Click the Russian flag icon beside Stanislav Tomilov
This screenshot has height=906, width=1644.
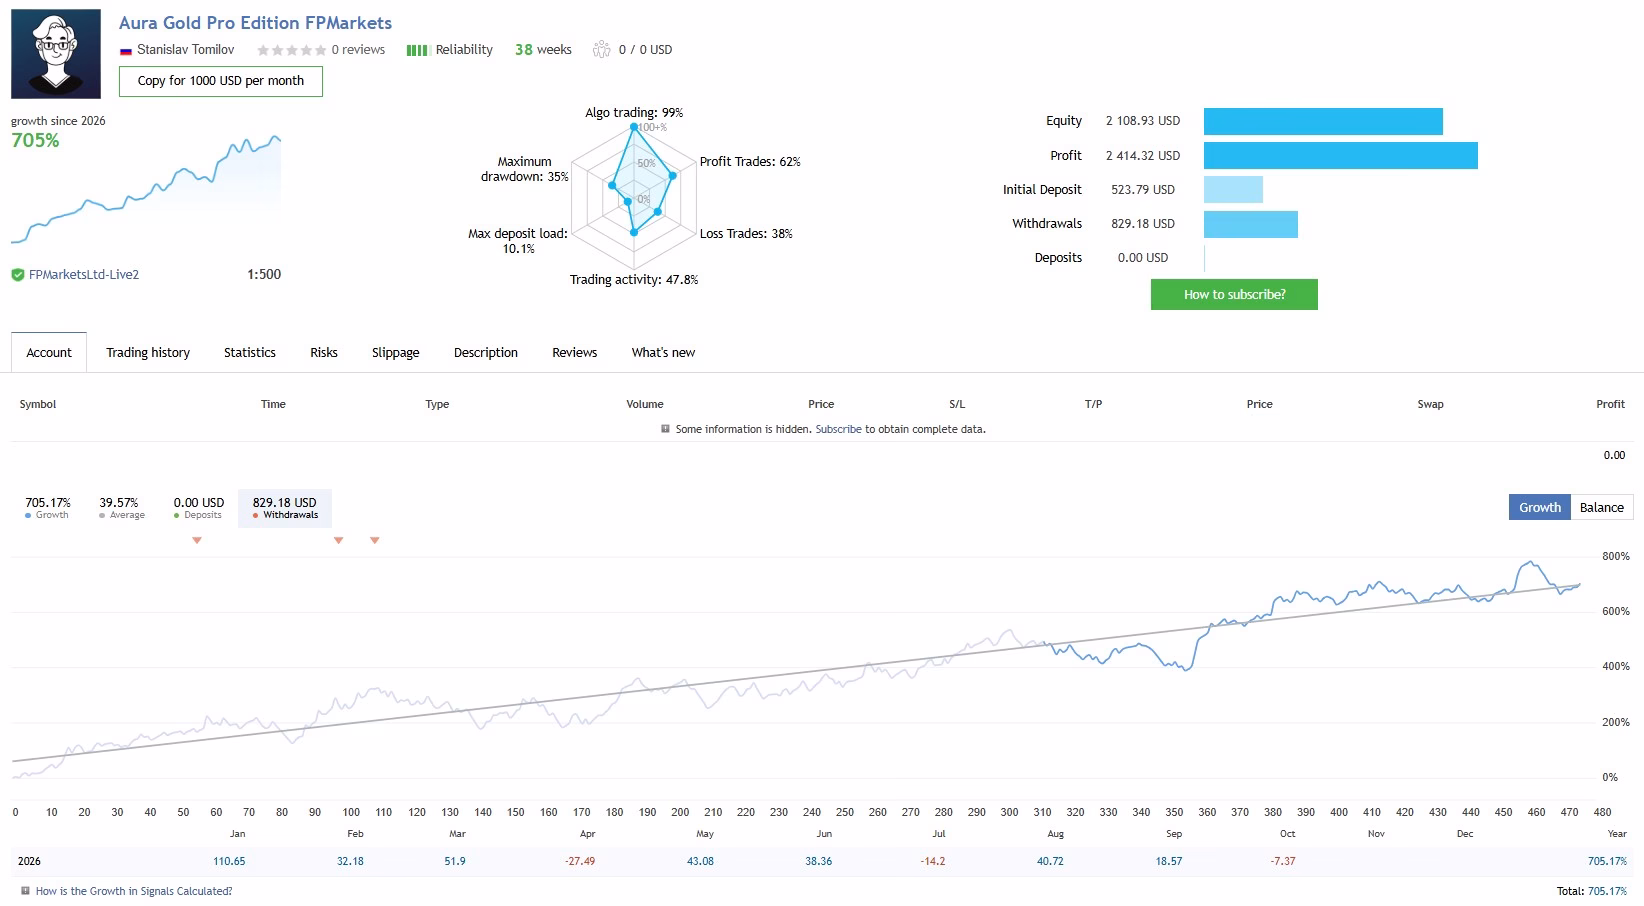pos(126,51)
